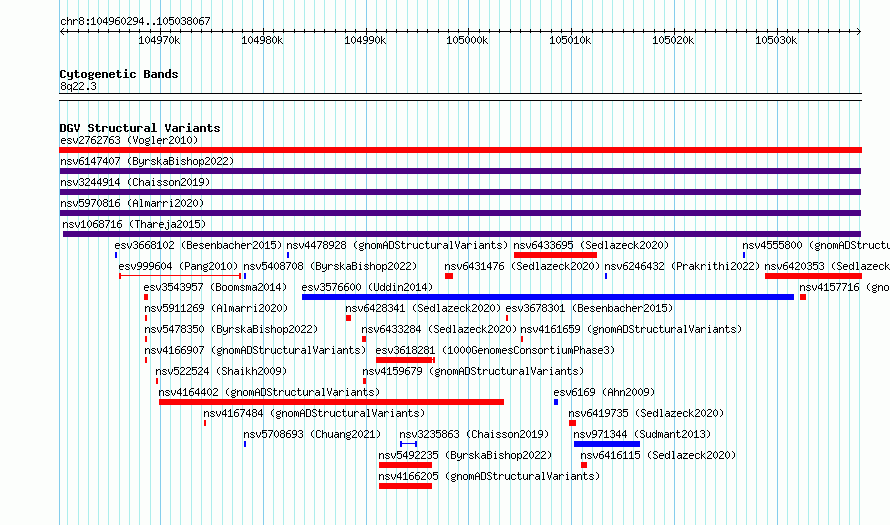890x525 pixels.
Task: Open nsv5708693 (Chuang2021) variant
Action: click(312, 434)
